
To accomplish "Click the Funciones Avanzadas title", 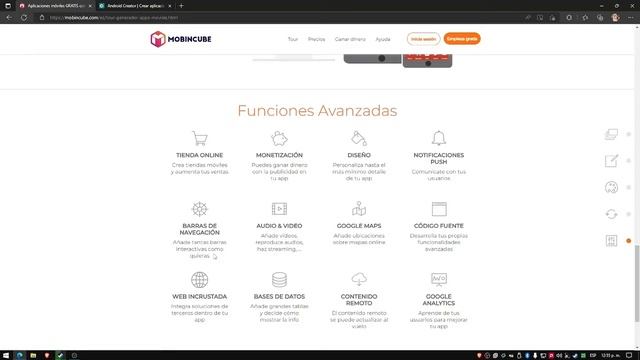I will [x=317, y=111].
